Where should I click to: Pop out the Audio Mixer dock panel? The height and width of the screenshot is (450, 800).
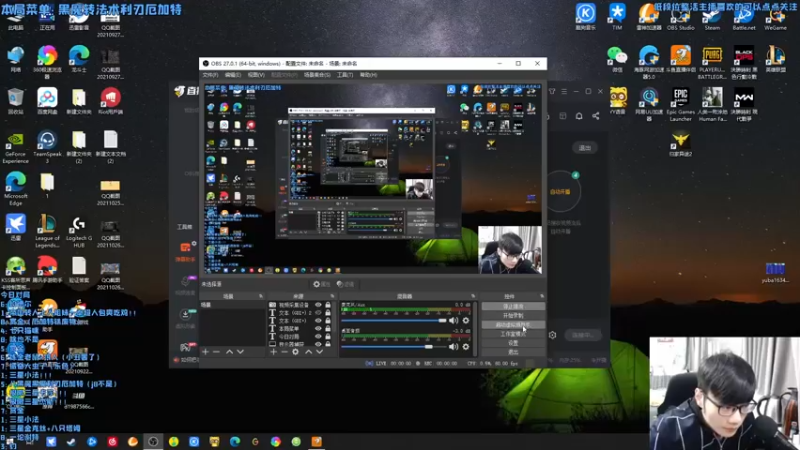473,296
